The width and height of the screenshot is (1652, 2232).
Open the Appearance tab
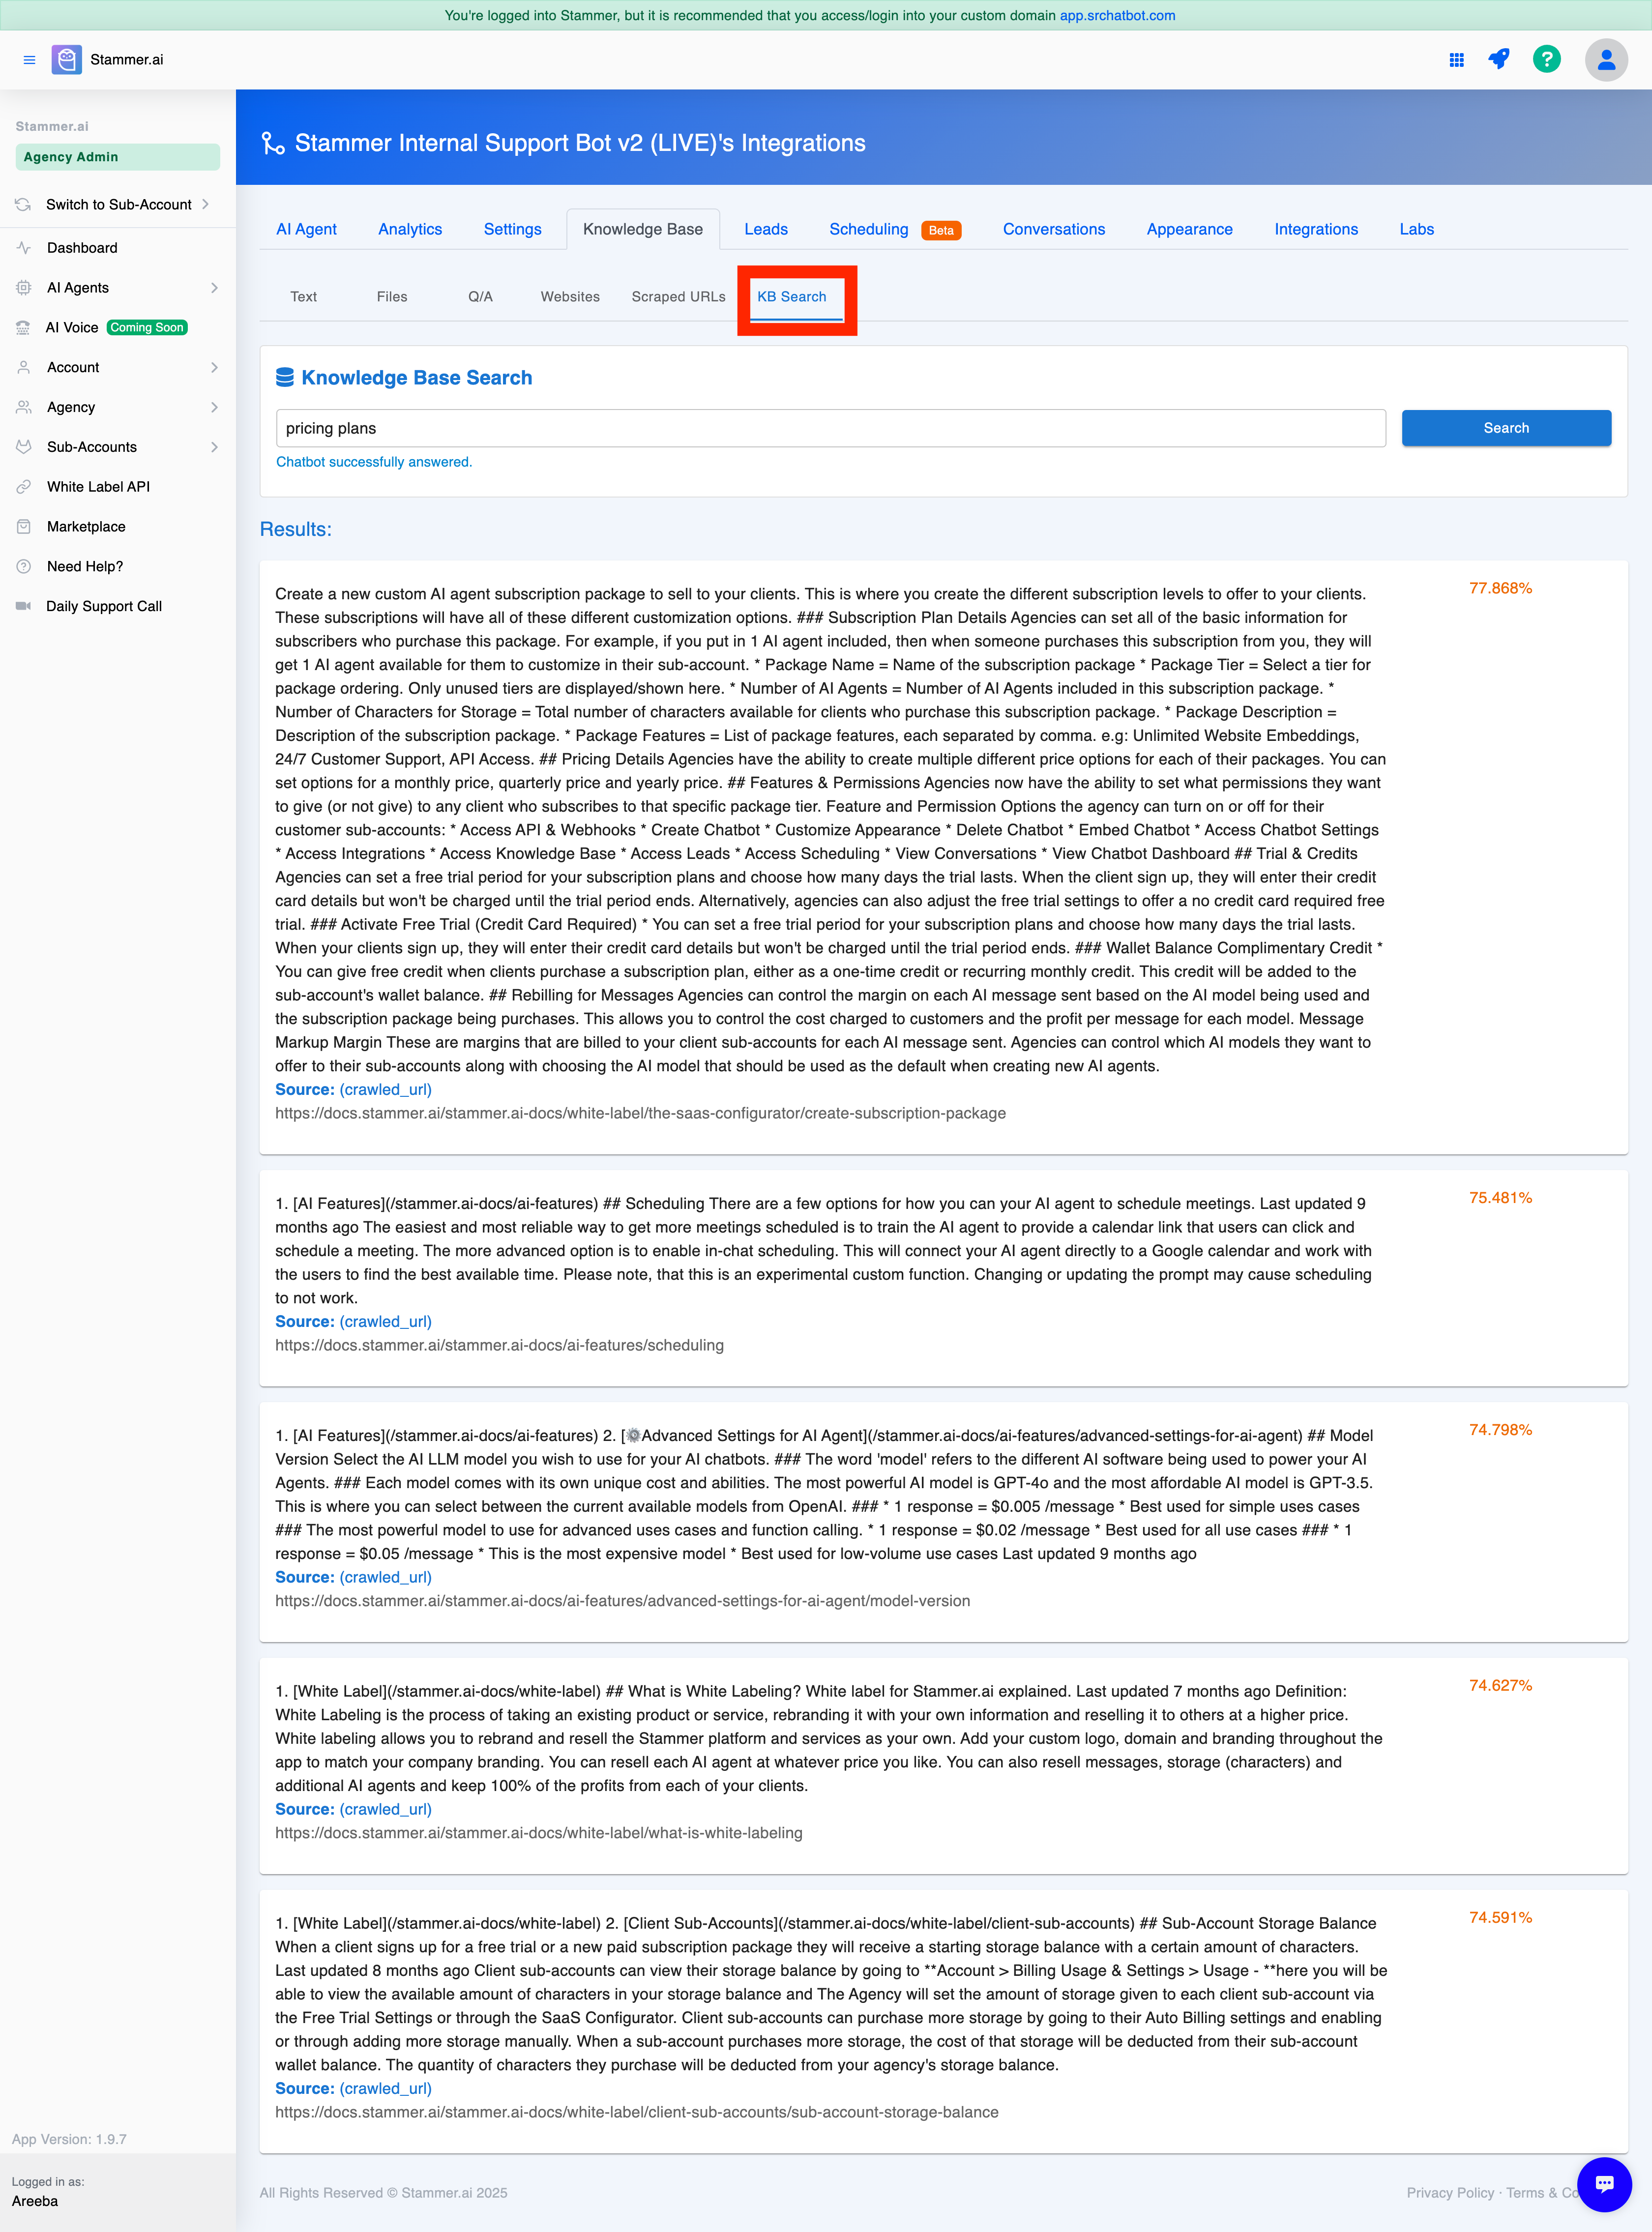[x=1189, y=229]
